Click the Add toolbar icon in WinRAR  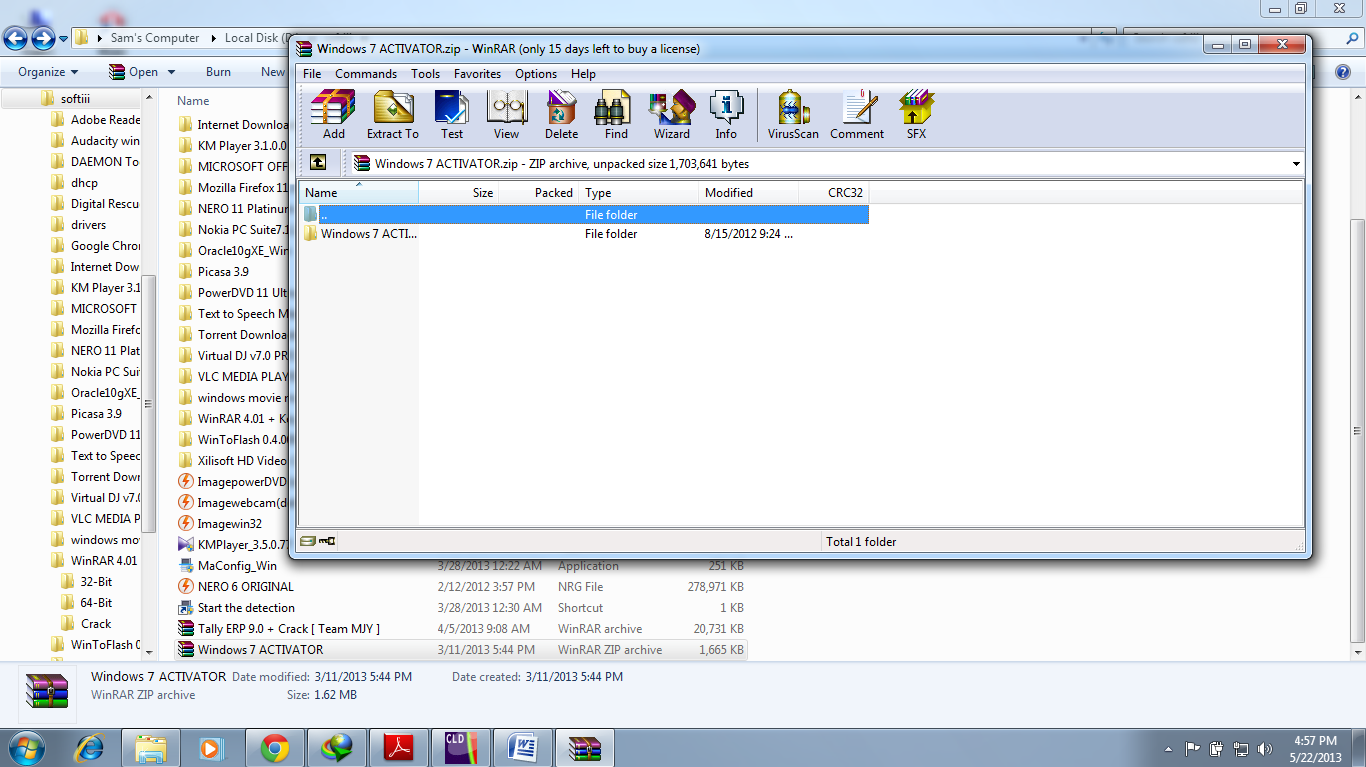coord(333,115)
